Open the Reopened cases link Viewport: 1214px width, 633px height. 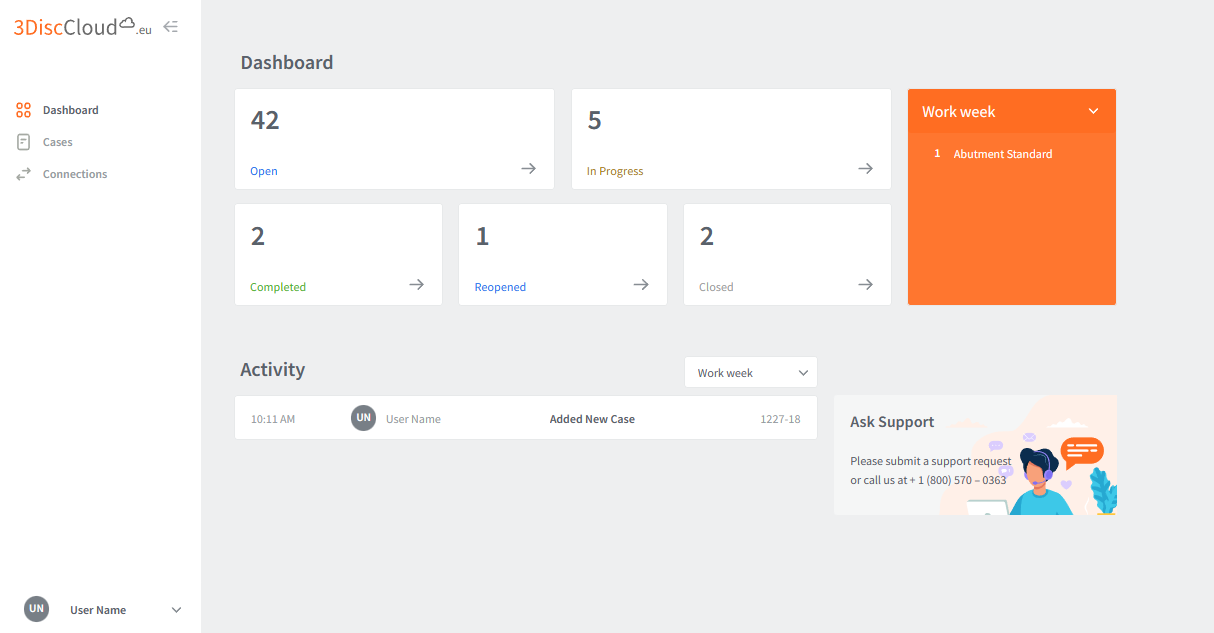click(500, 287)
